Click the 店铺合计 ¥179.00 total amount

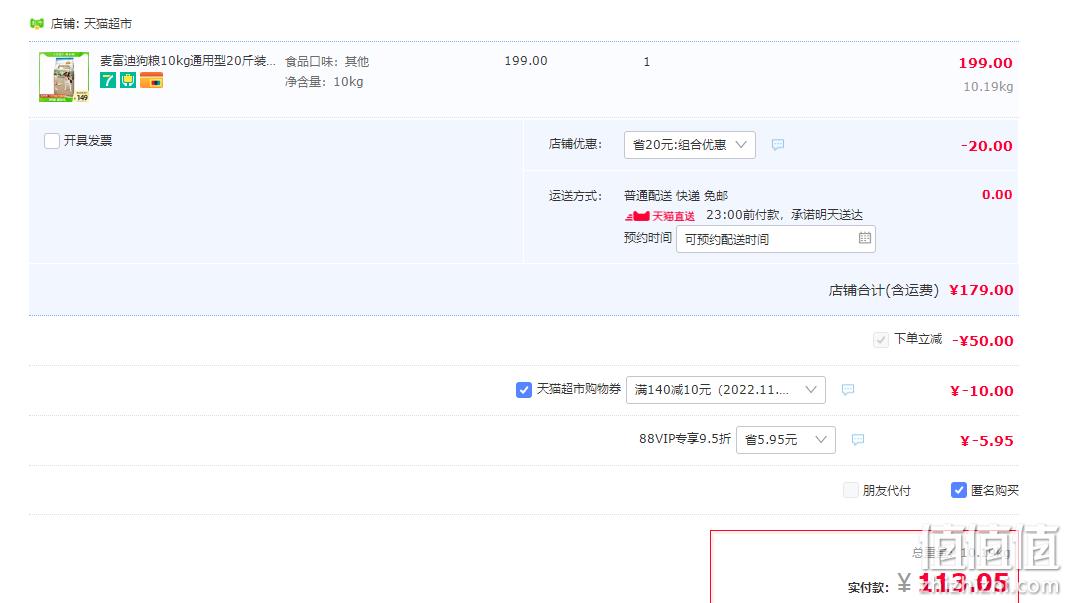point(981,290)
